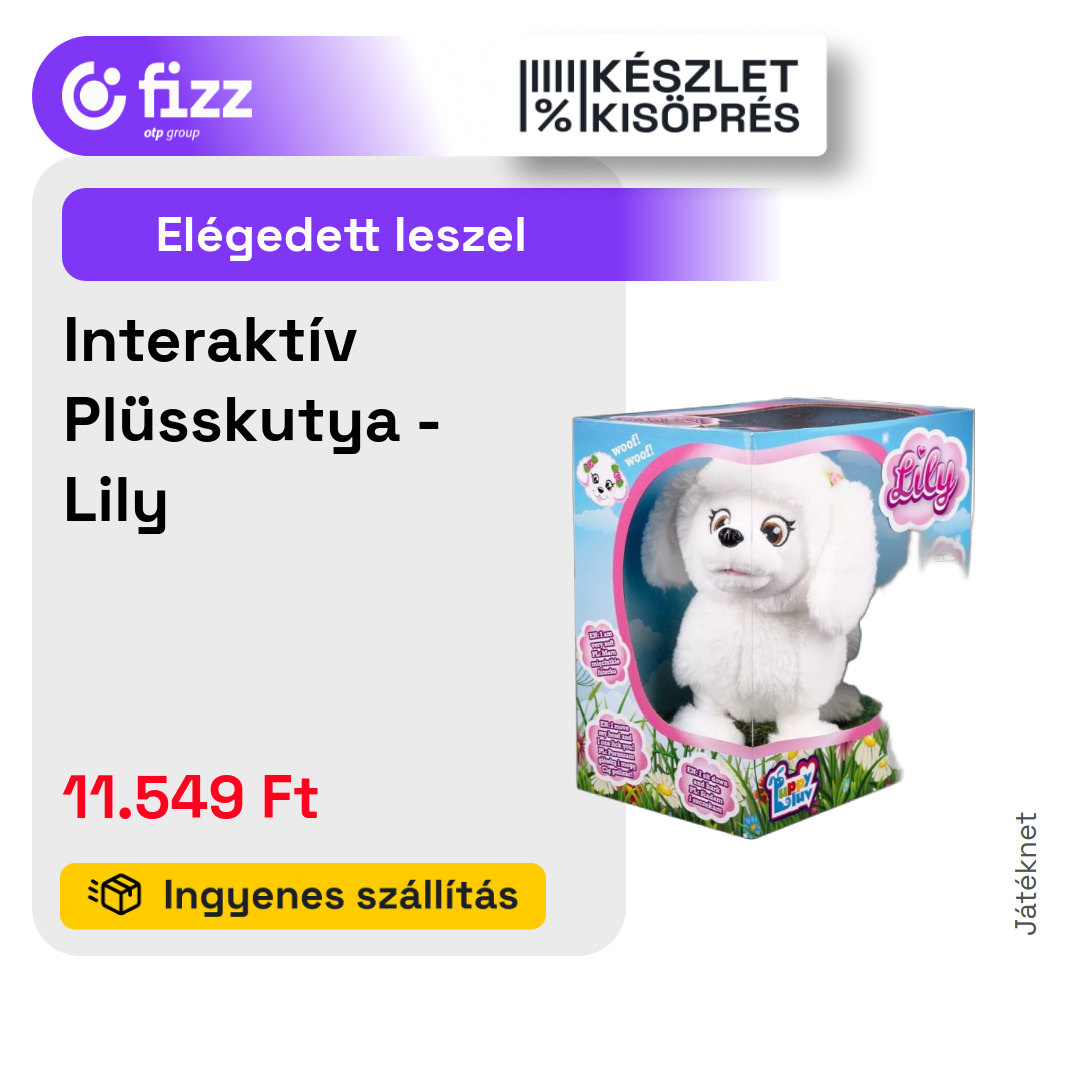Open the Interaktív Plüsskutya - Lily product title
This screenshot has height=1080, width=1080.
click(x=251, y=420)
